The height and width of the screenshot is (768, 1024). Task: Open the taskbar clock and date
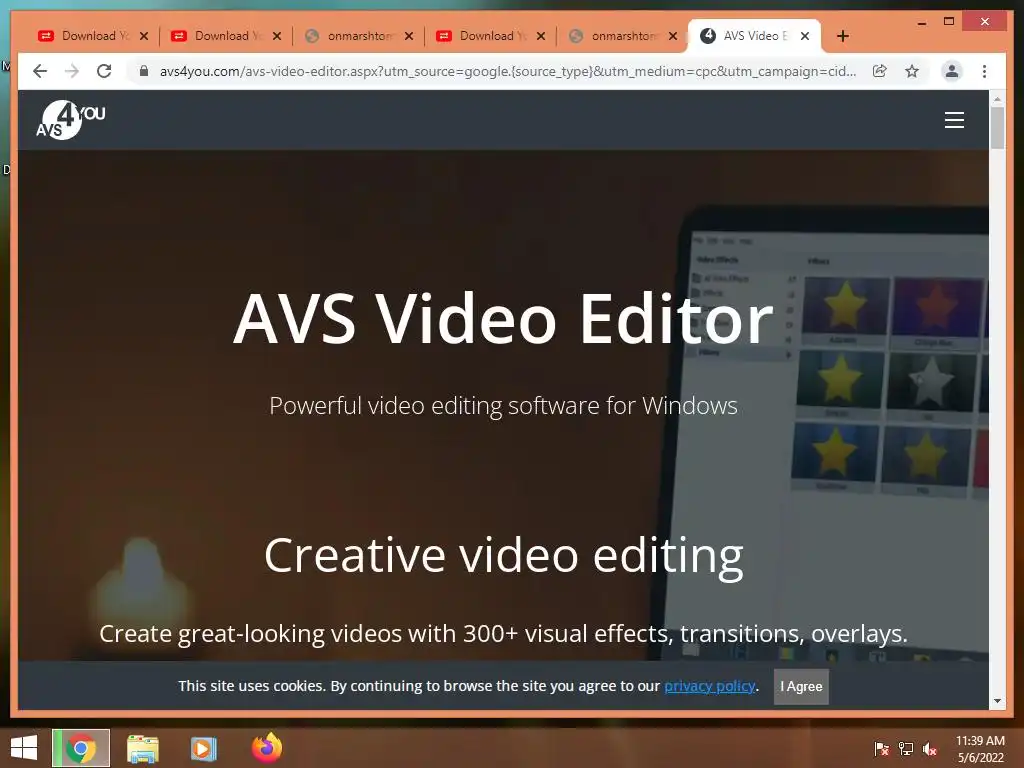[980, 749]
